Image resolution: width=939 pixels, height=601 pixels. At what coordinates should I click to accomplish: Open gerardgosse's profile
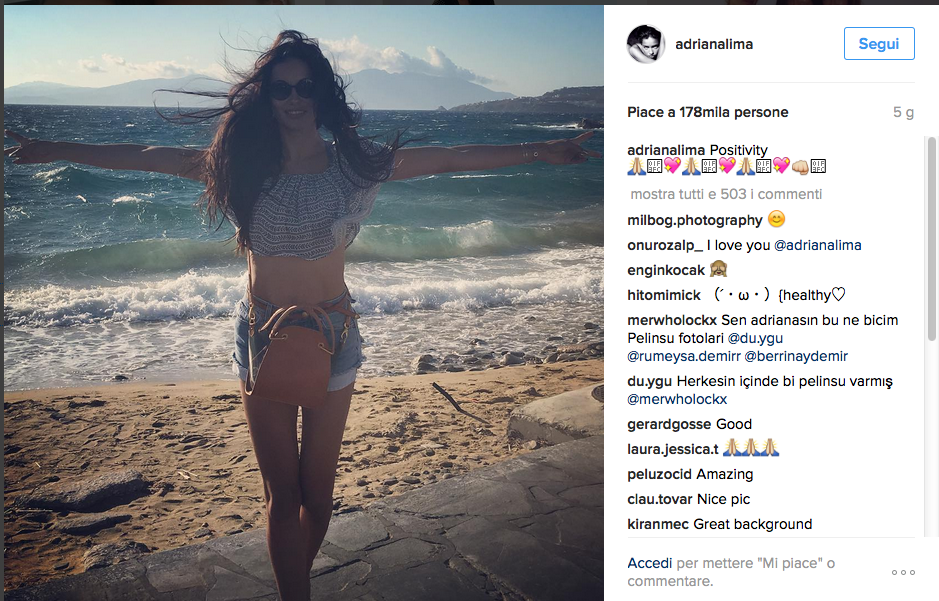pyautogui.click(x=670, y=424)
